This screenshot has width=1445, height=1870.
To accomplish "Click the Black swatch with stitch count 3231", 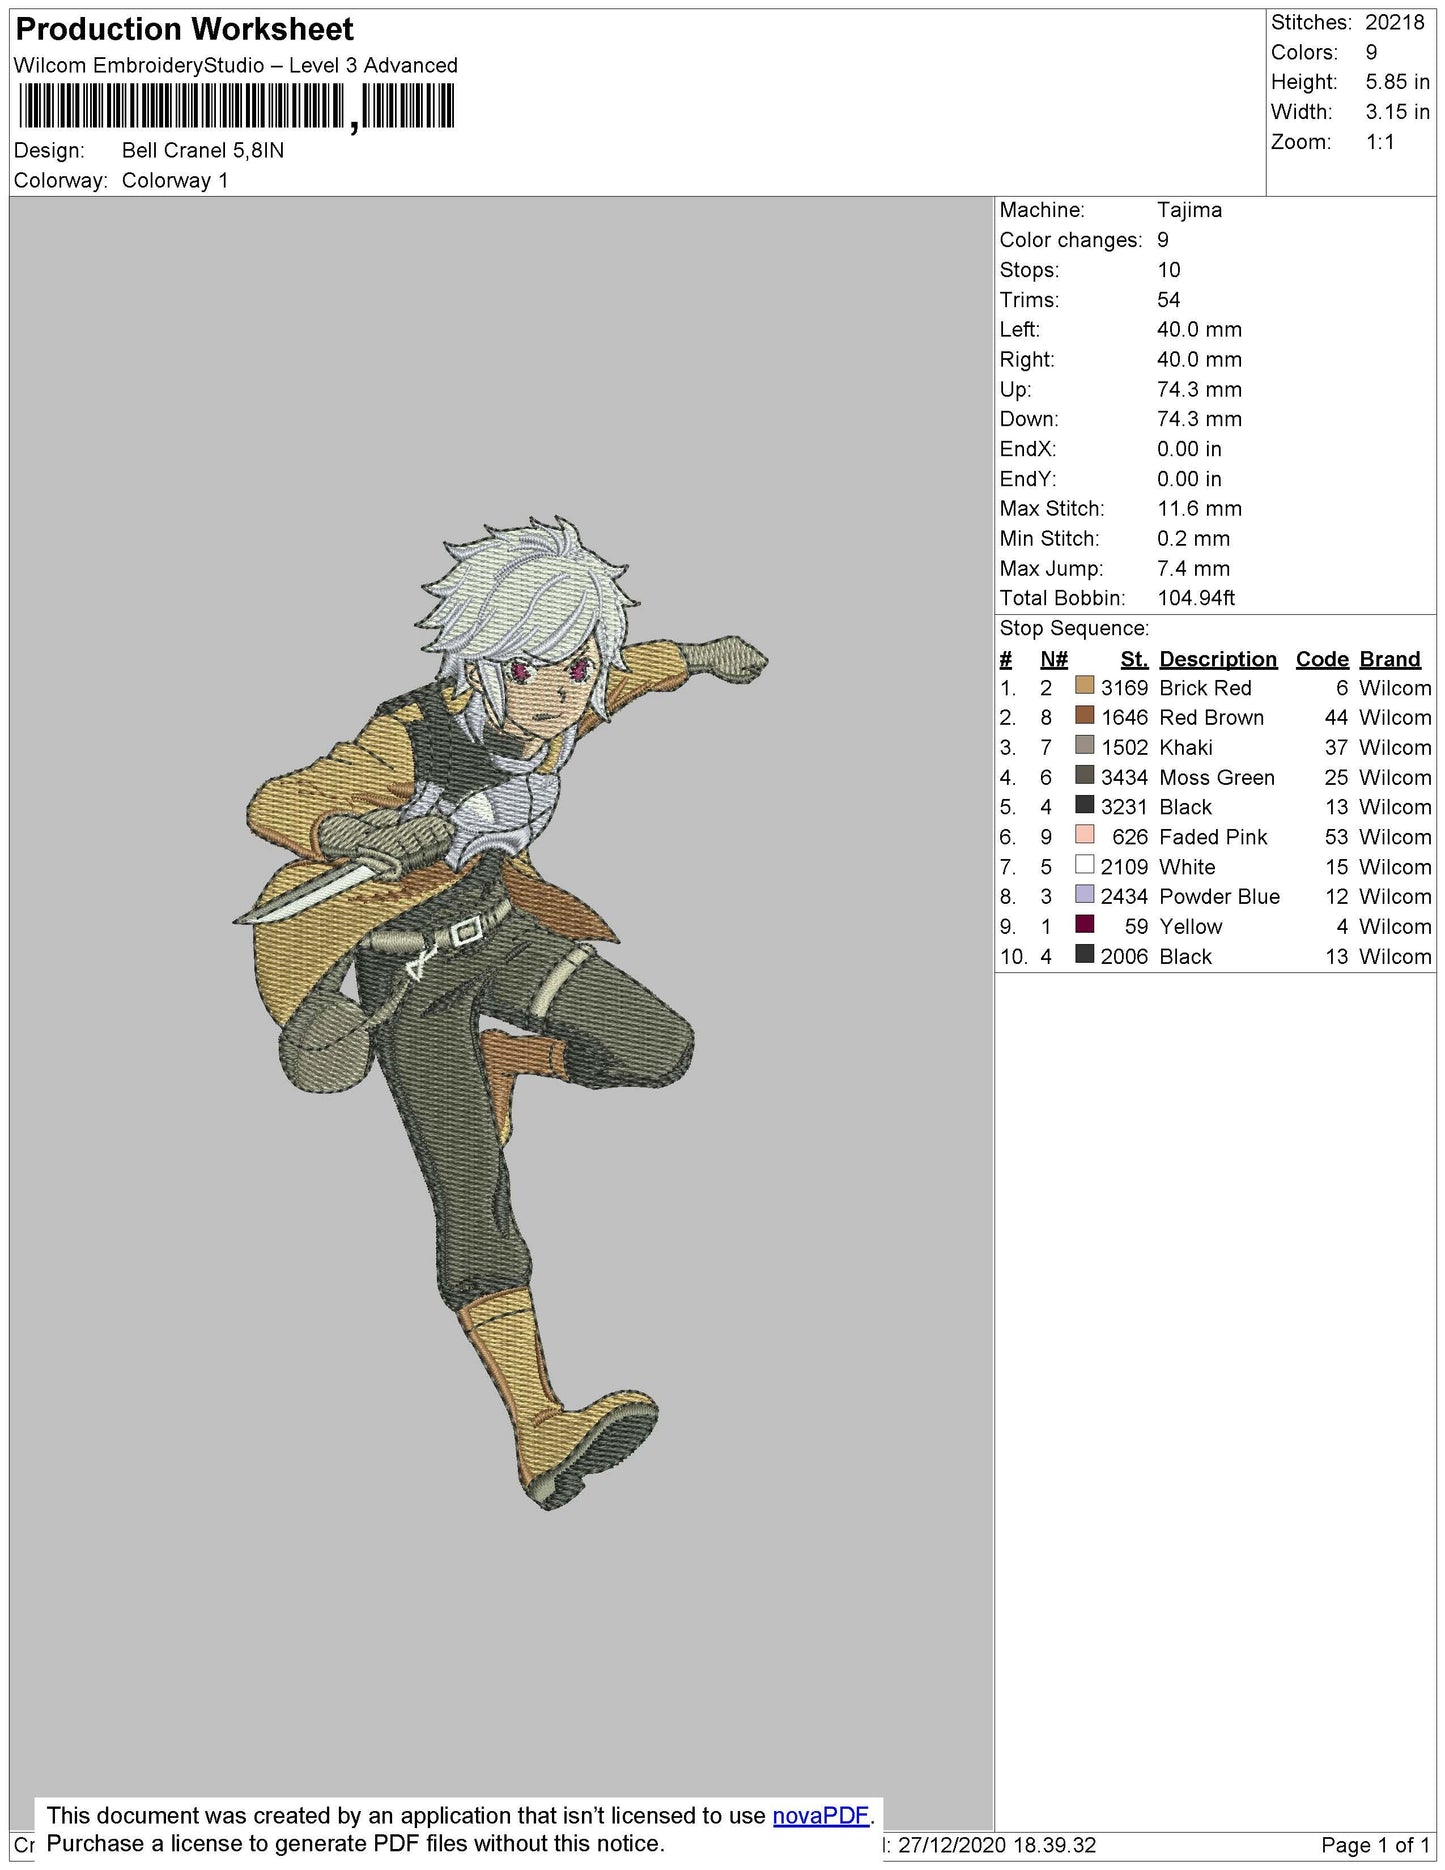I will coord(1084,804).
